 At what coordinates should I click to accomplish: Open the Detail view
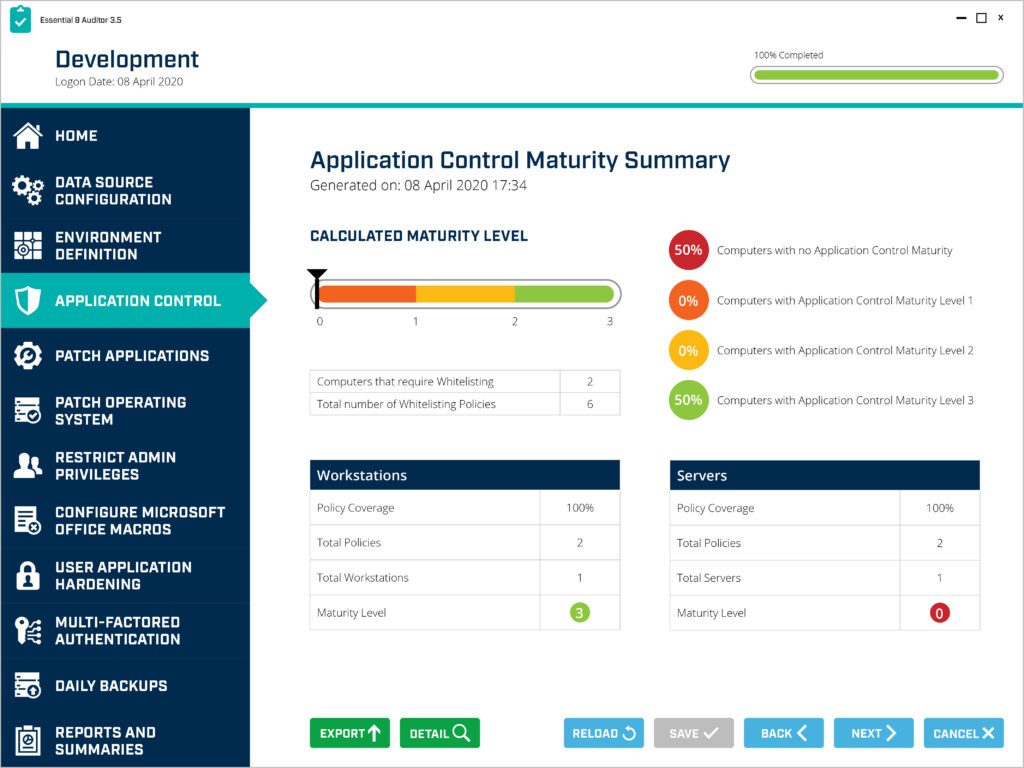439,732
